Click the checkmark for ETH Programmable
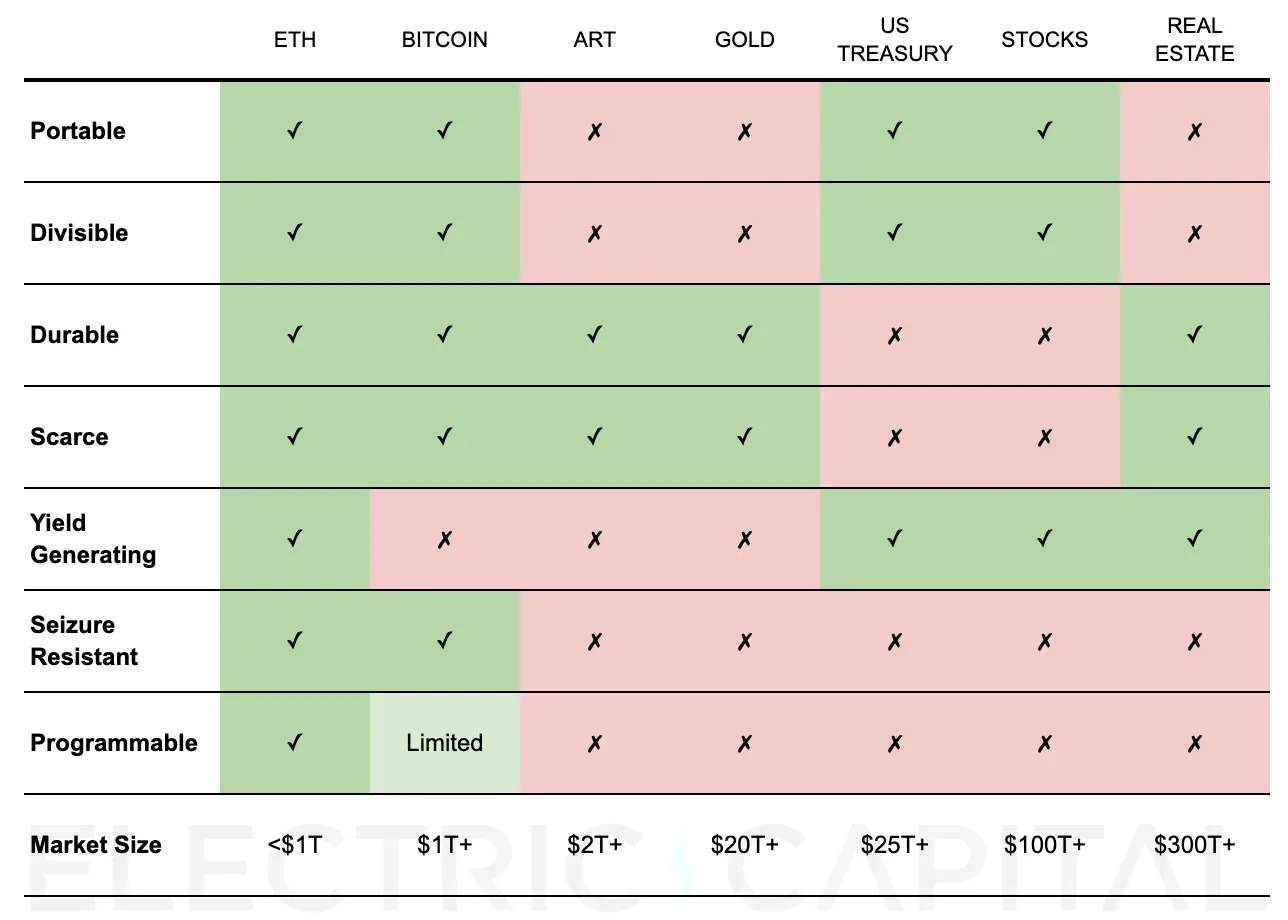Image resolution: width=1288 pixels, height=920 pixels. pyautogui.click(x=294, y=743)
